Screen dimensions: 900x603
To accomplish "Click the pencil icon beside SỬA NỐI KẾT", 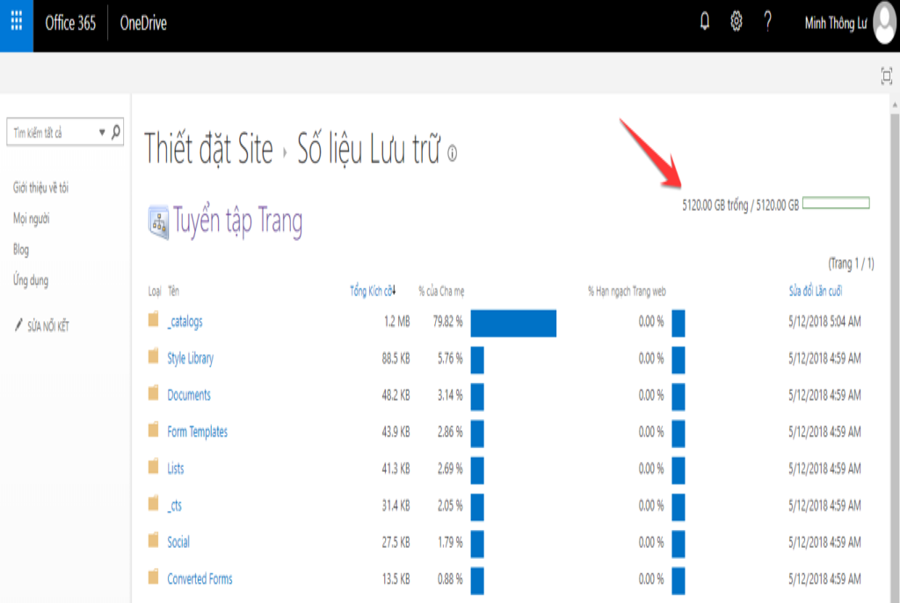I will pyautogui.click(x=18, y=326).
